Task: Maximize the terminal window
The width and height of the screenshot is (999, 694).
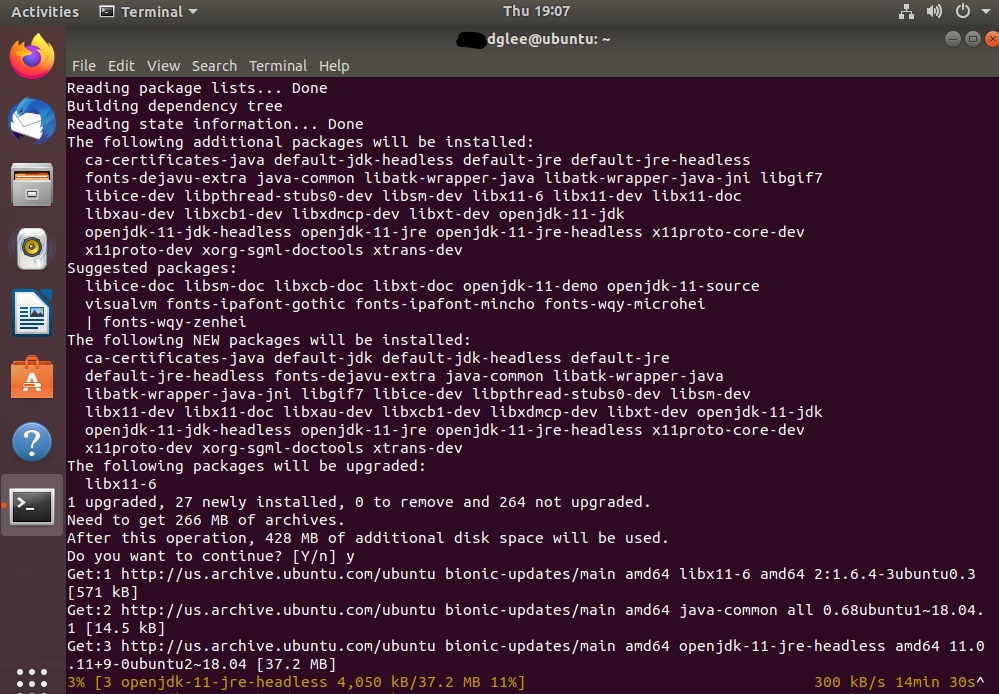Action: 973,39
